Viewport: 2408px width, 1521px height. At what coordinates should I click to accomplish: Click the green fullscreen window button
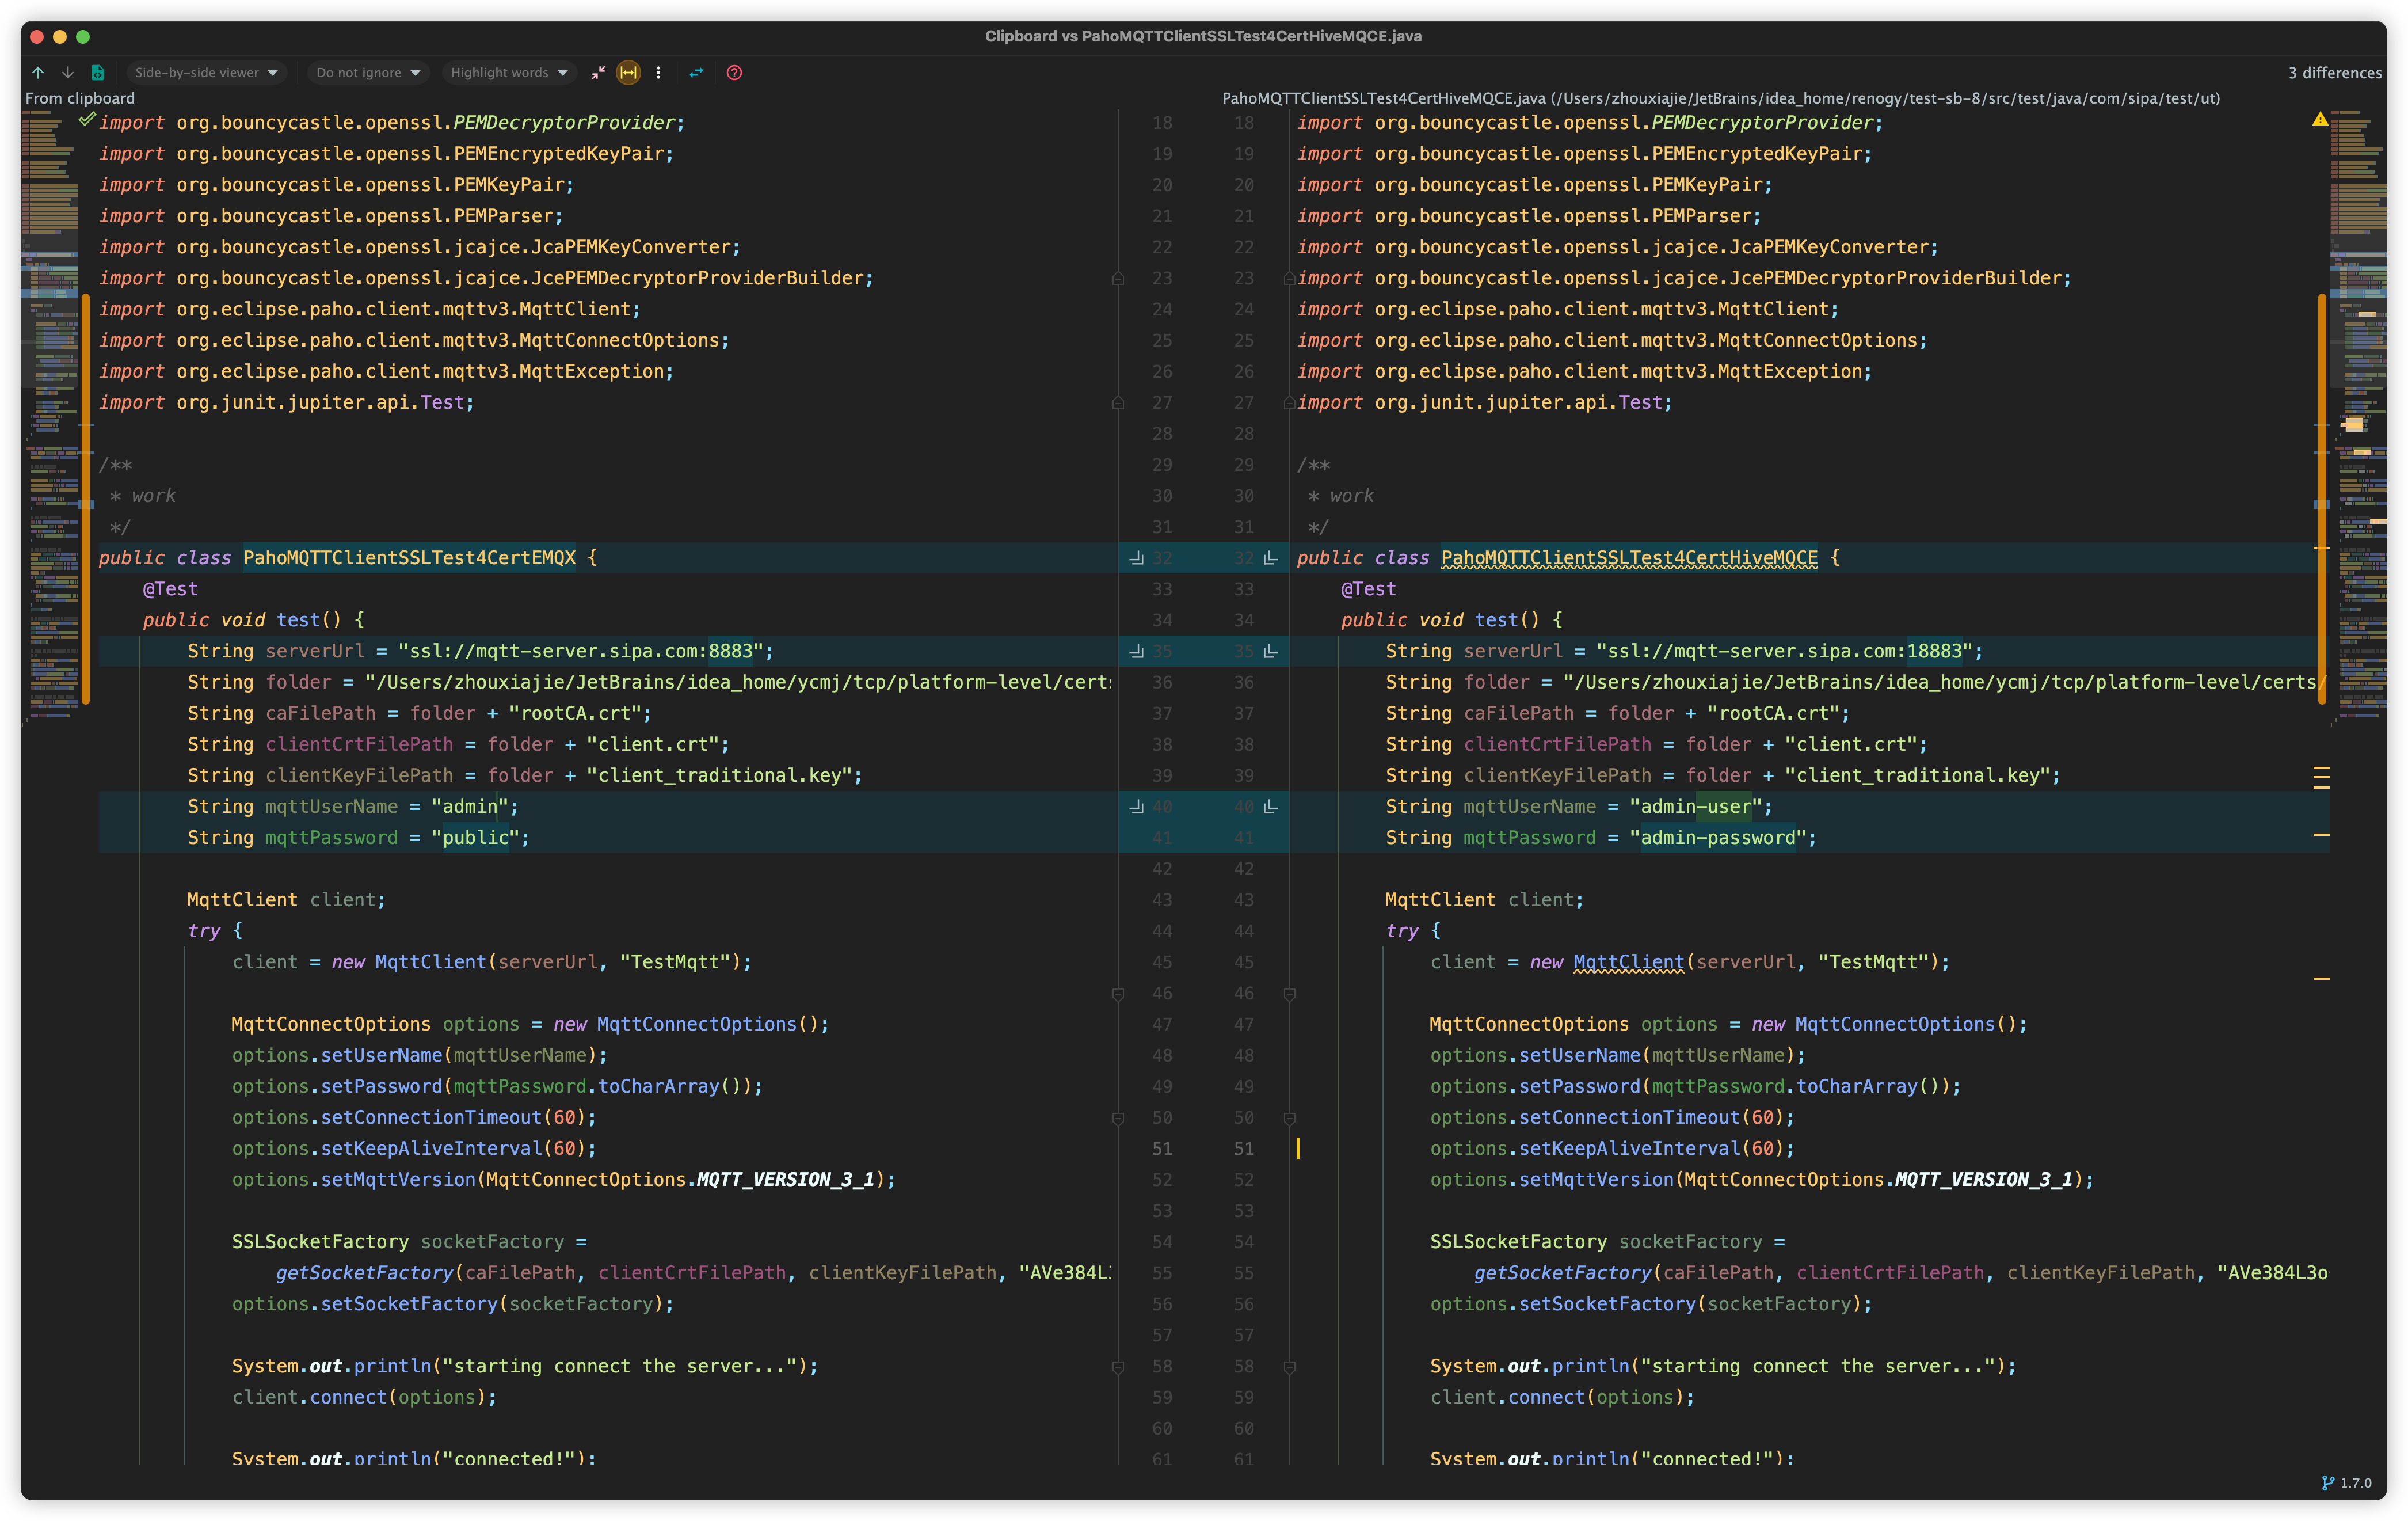coord(83,37)
